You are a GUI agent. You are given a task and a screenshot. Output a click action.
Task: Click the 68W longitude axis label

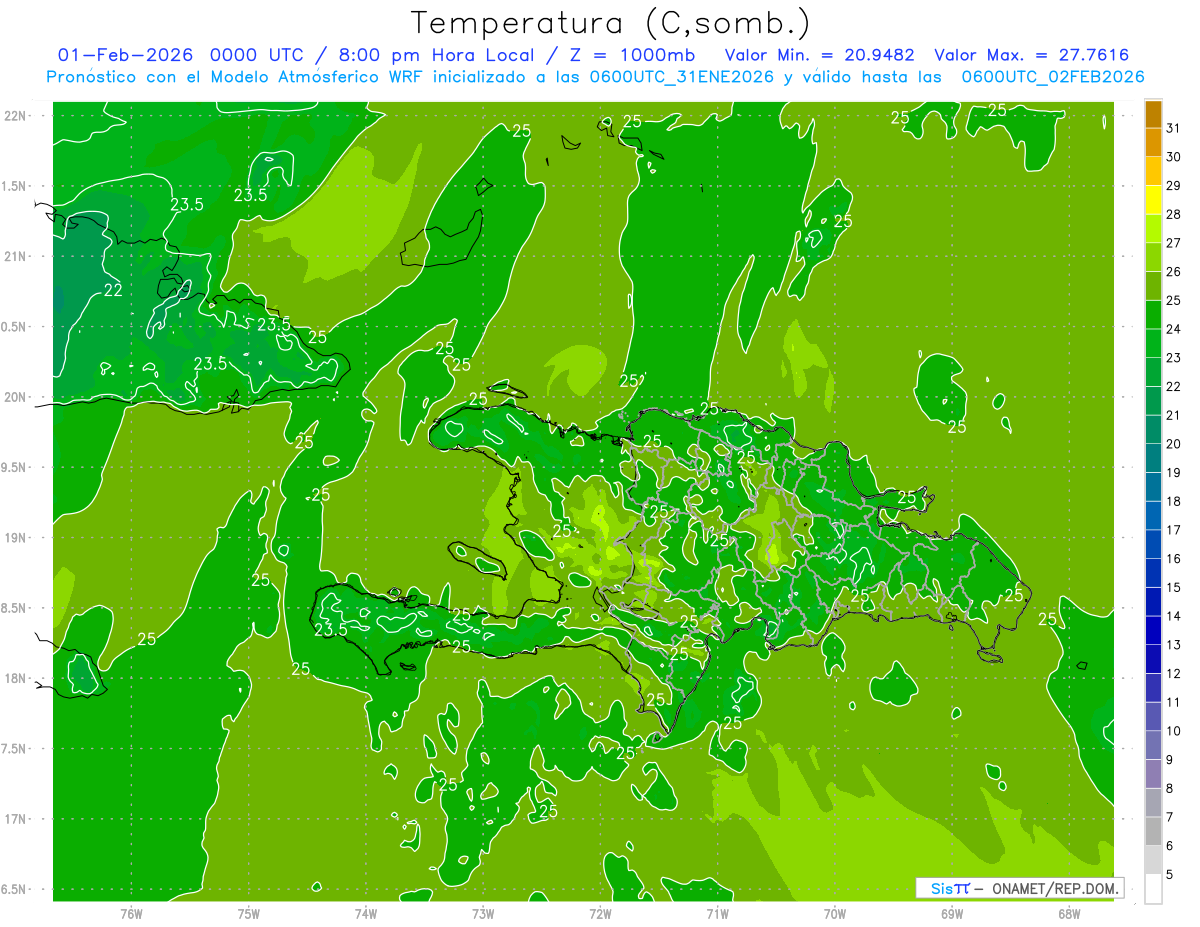[1069, 913]
